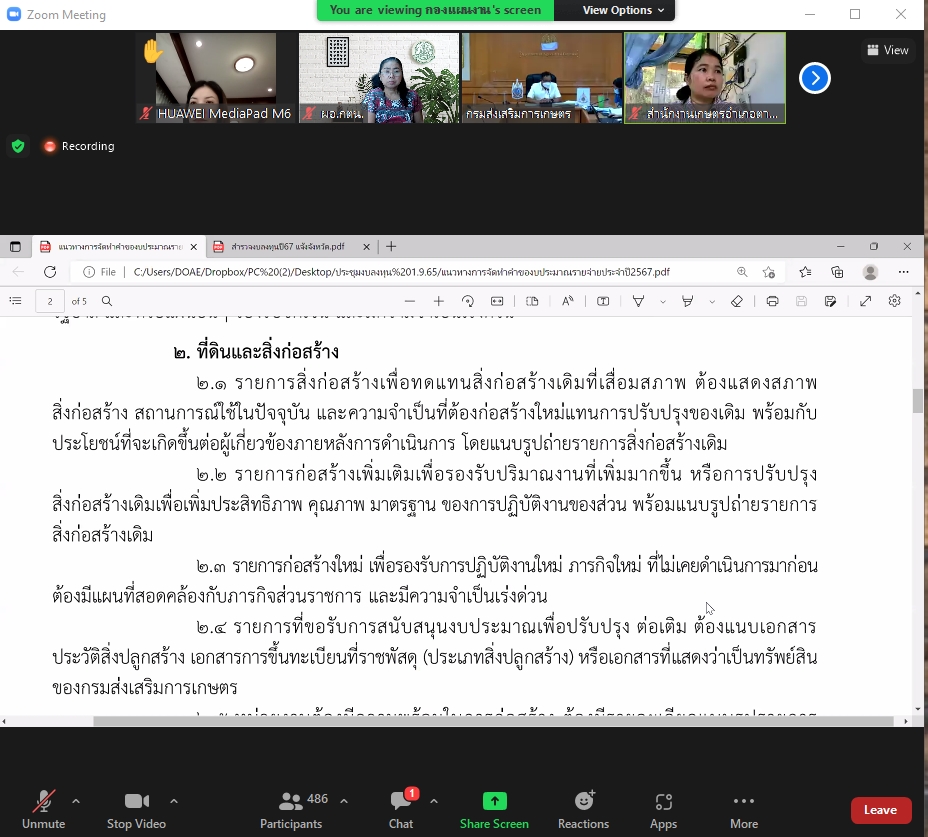Click the PDF search magnifier icon

point(107,301)
